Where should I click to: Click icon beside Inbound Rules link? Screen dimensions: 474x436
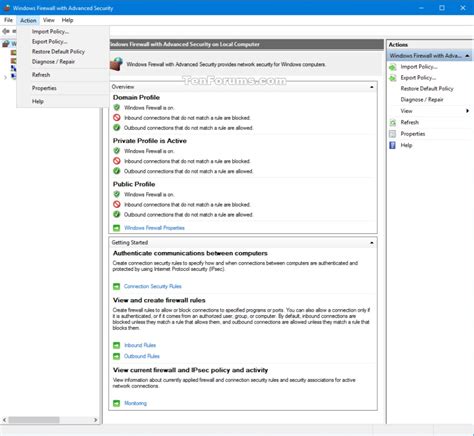[116, 345]
